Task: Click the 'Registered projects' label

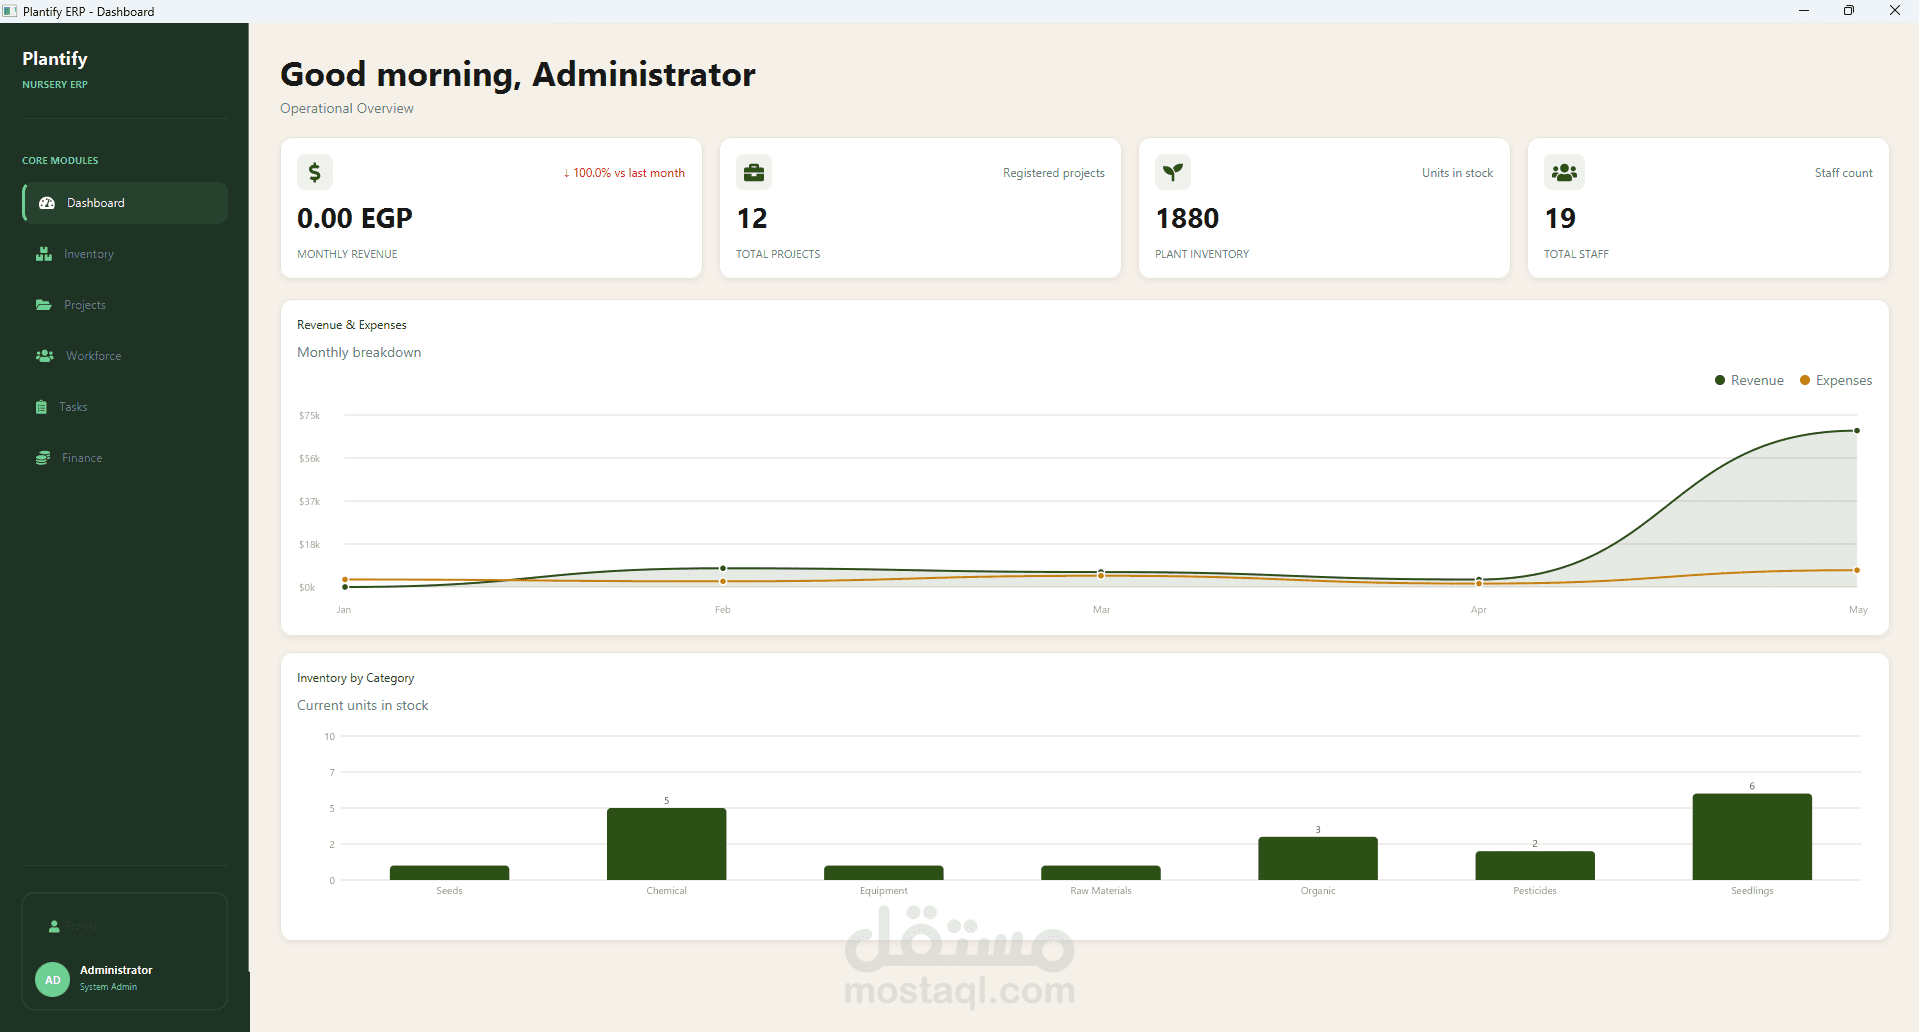Action: pyautogui.click(x=1054, y=173)
